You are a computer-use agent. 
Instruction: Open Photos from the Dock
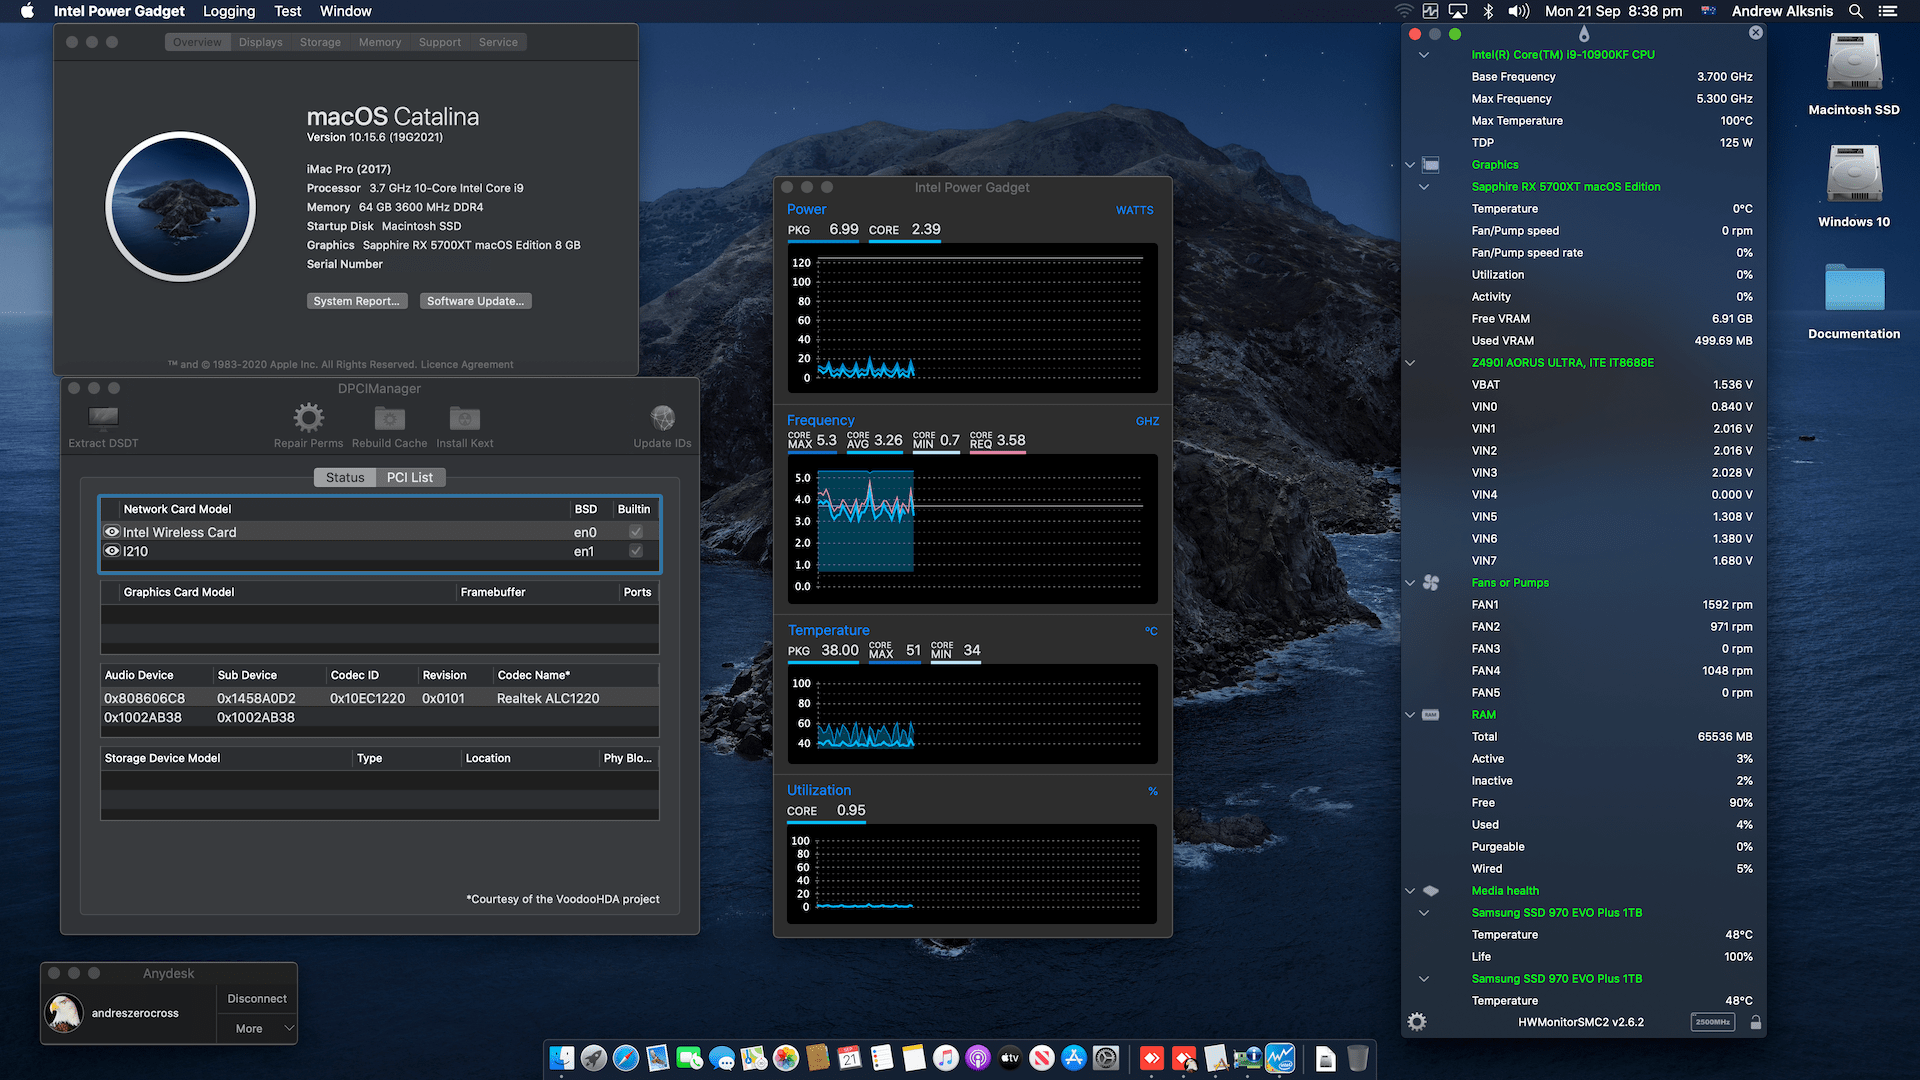786,1057
